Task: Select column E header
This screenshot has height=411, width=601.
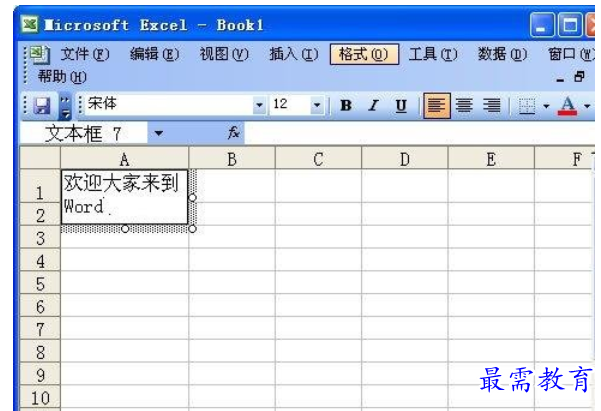Action: click(491, 158)
